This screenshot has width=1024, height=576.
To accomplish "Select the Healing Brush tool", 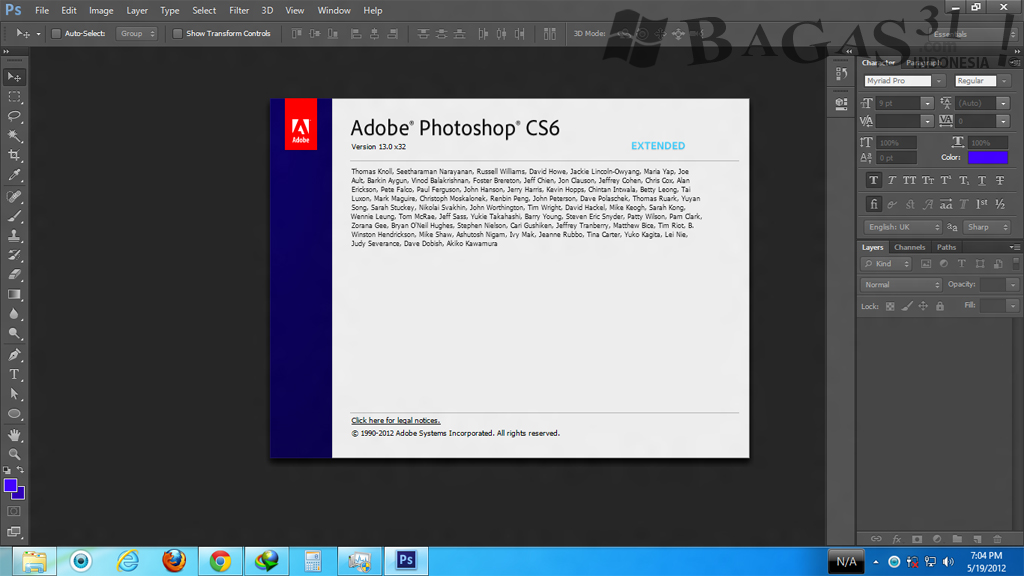I will tap(14, 197).
